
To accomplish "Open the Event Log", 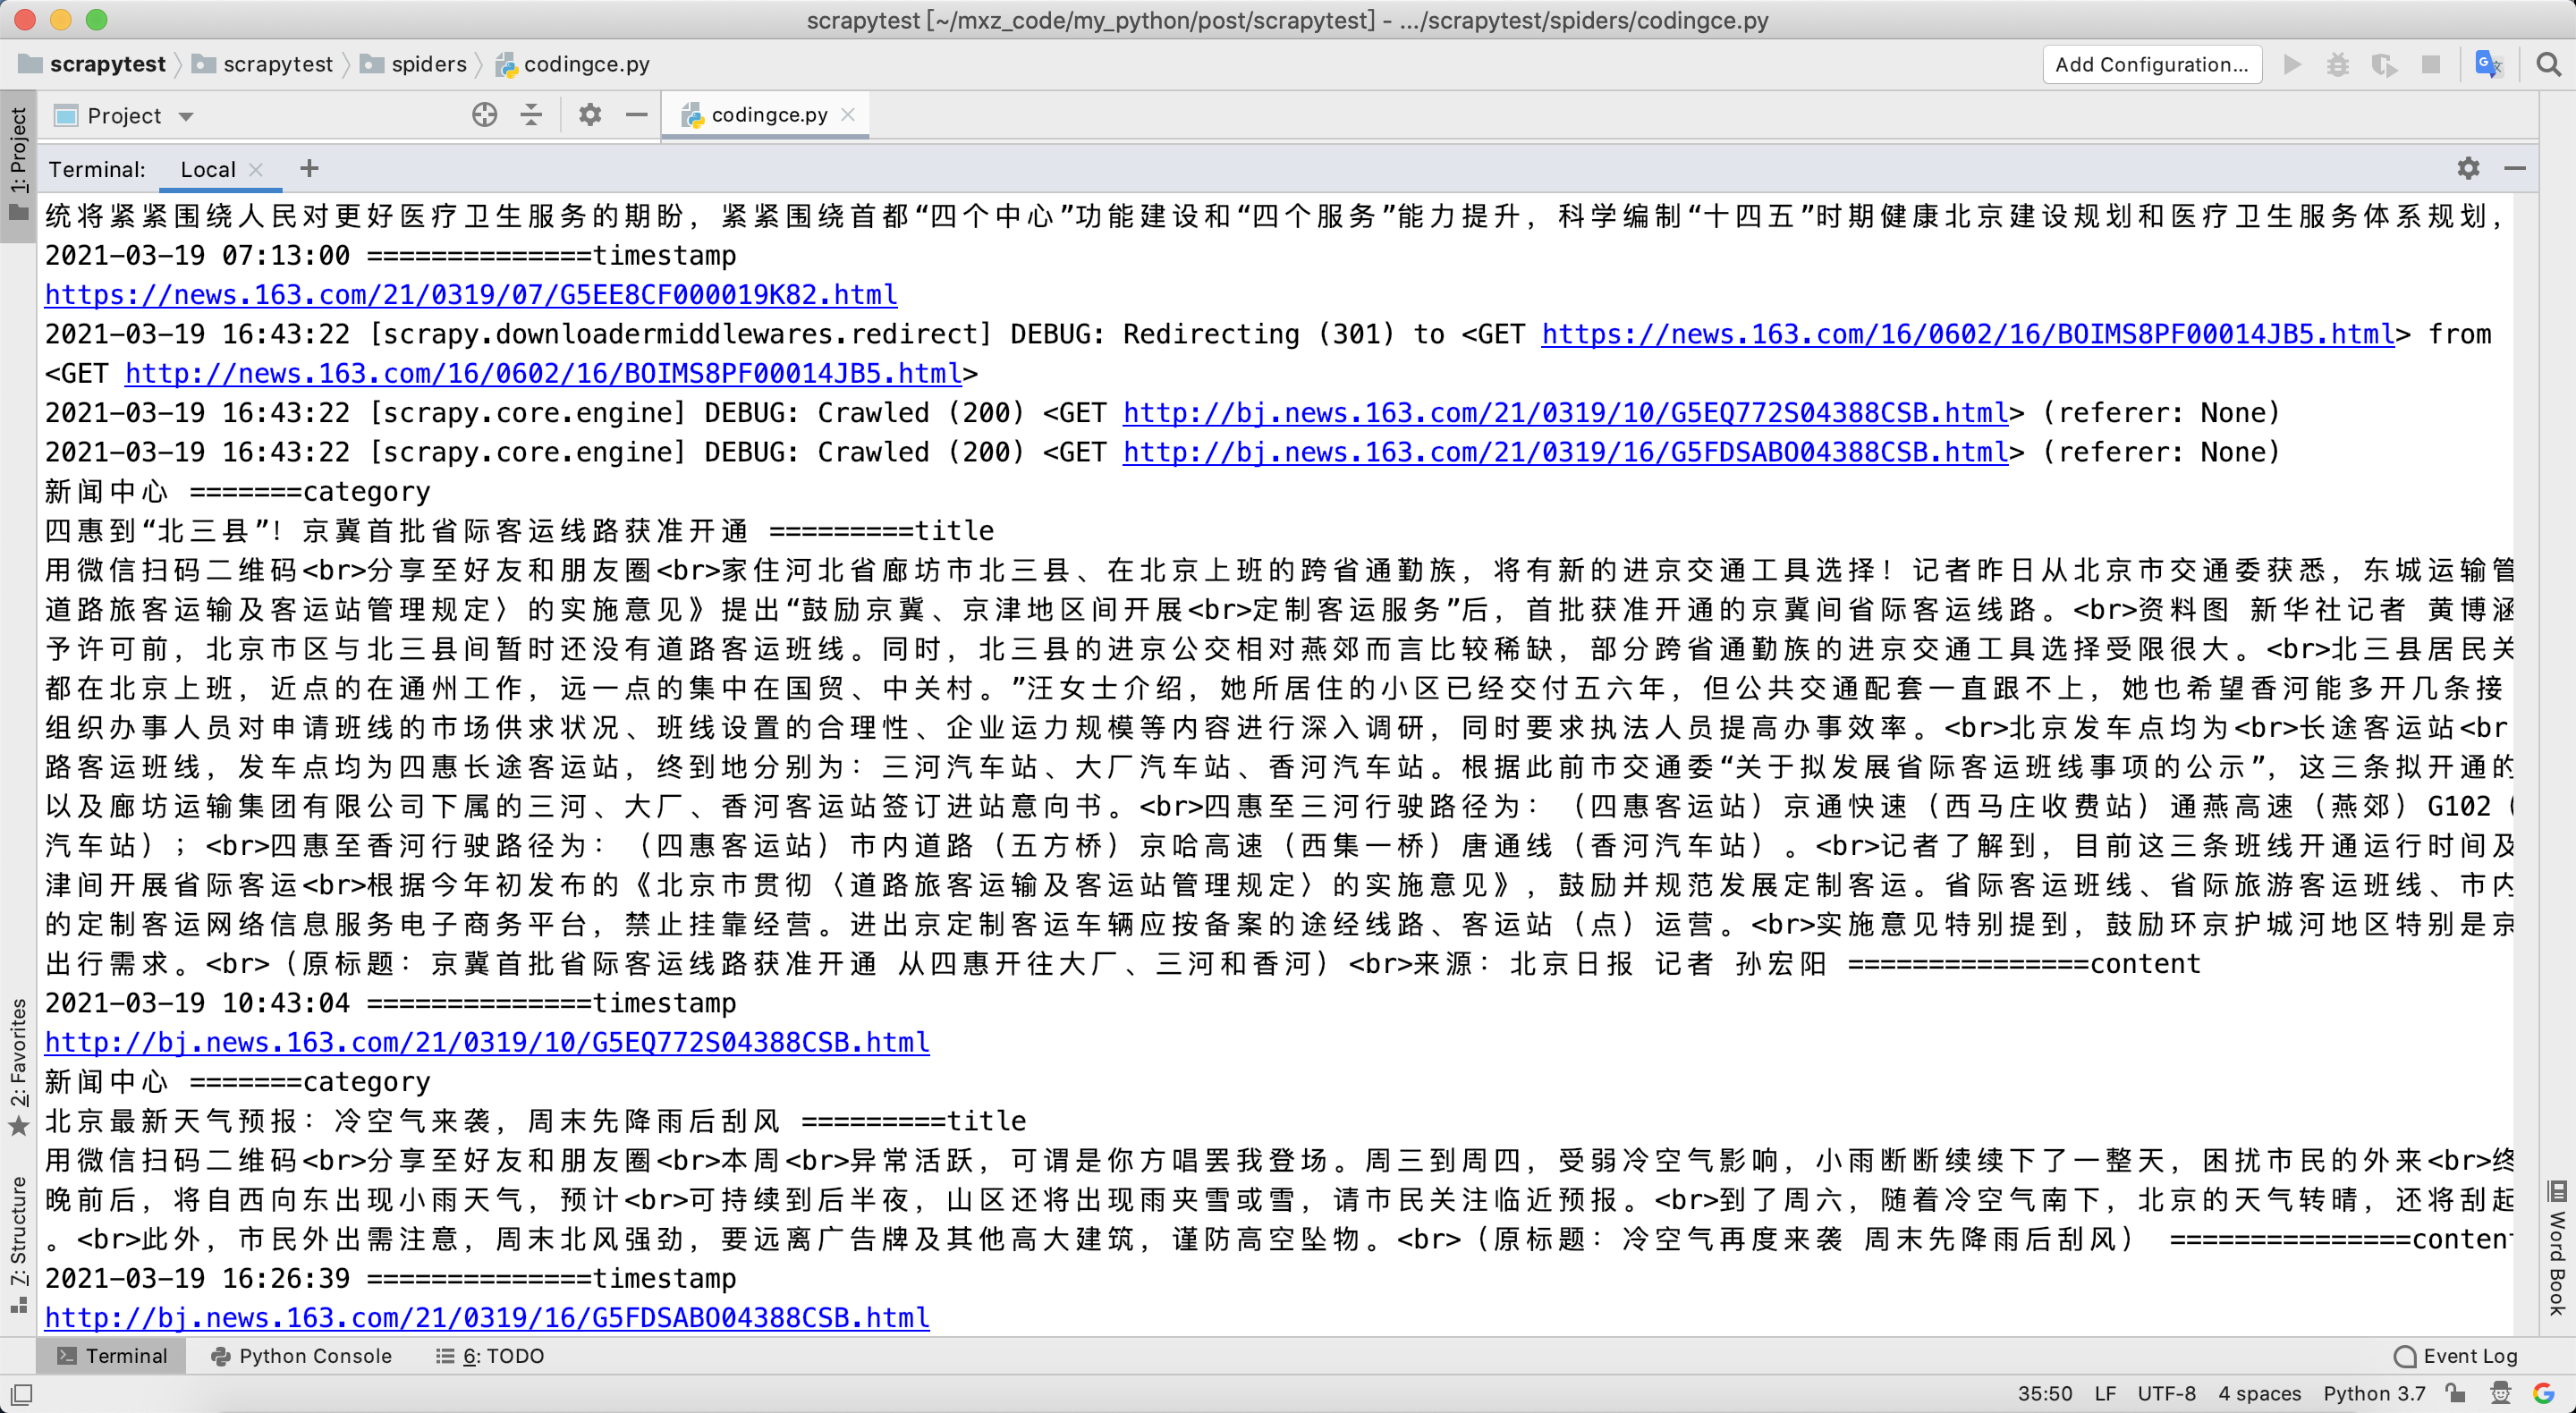I will (2457, 1356).
